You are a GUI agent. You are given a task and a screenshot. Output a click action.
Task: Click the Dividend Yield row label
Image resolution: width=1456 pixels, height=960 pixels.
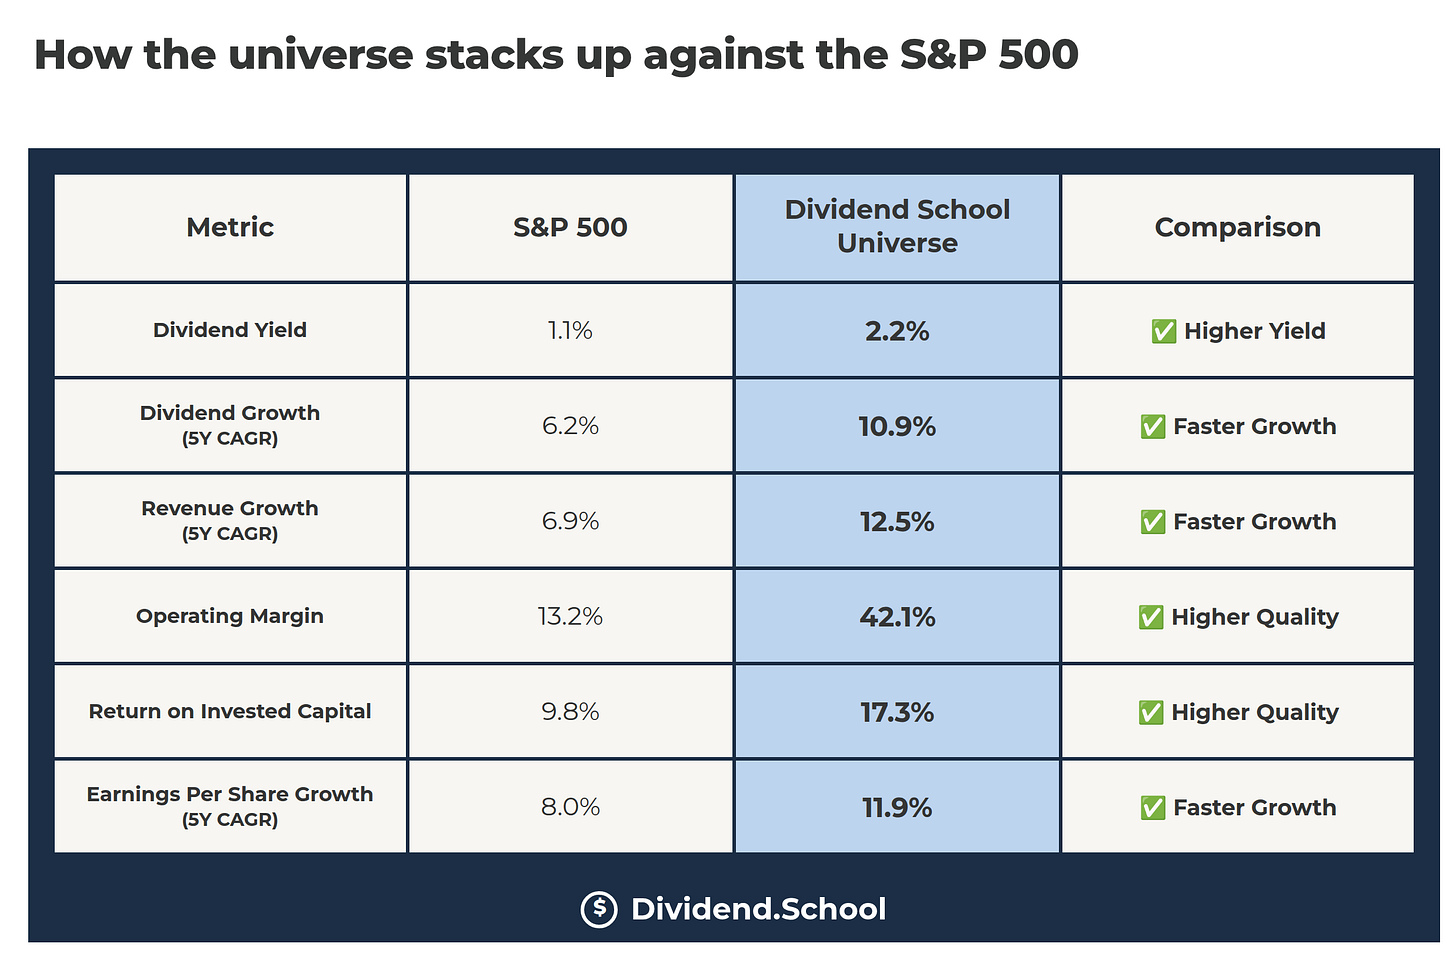(230, 330)
